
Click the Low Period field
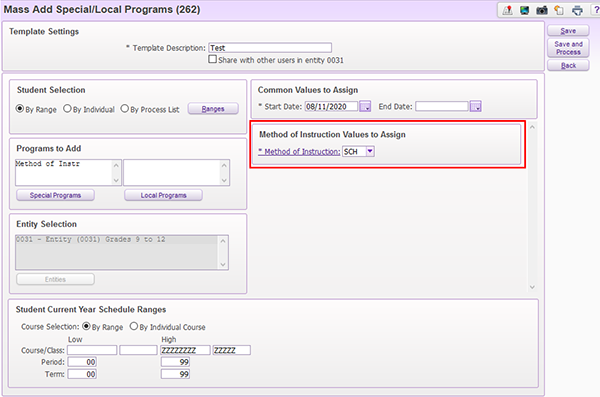(82, 362)
